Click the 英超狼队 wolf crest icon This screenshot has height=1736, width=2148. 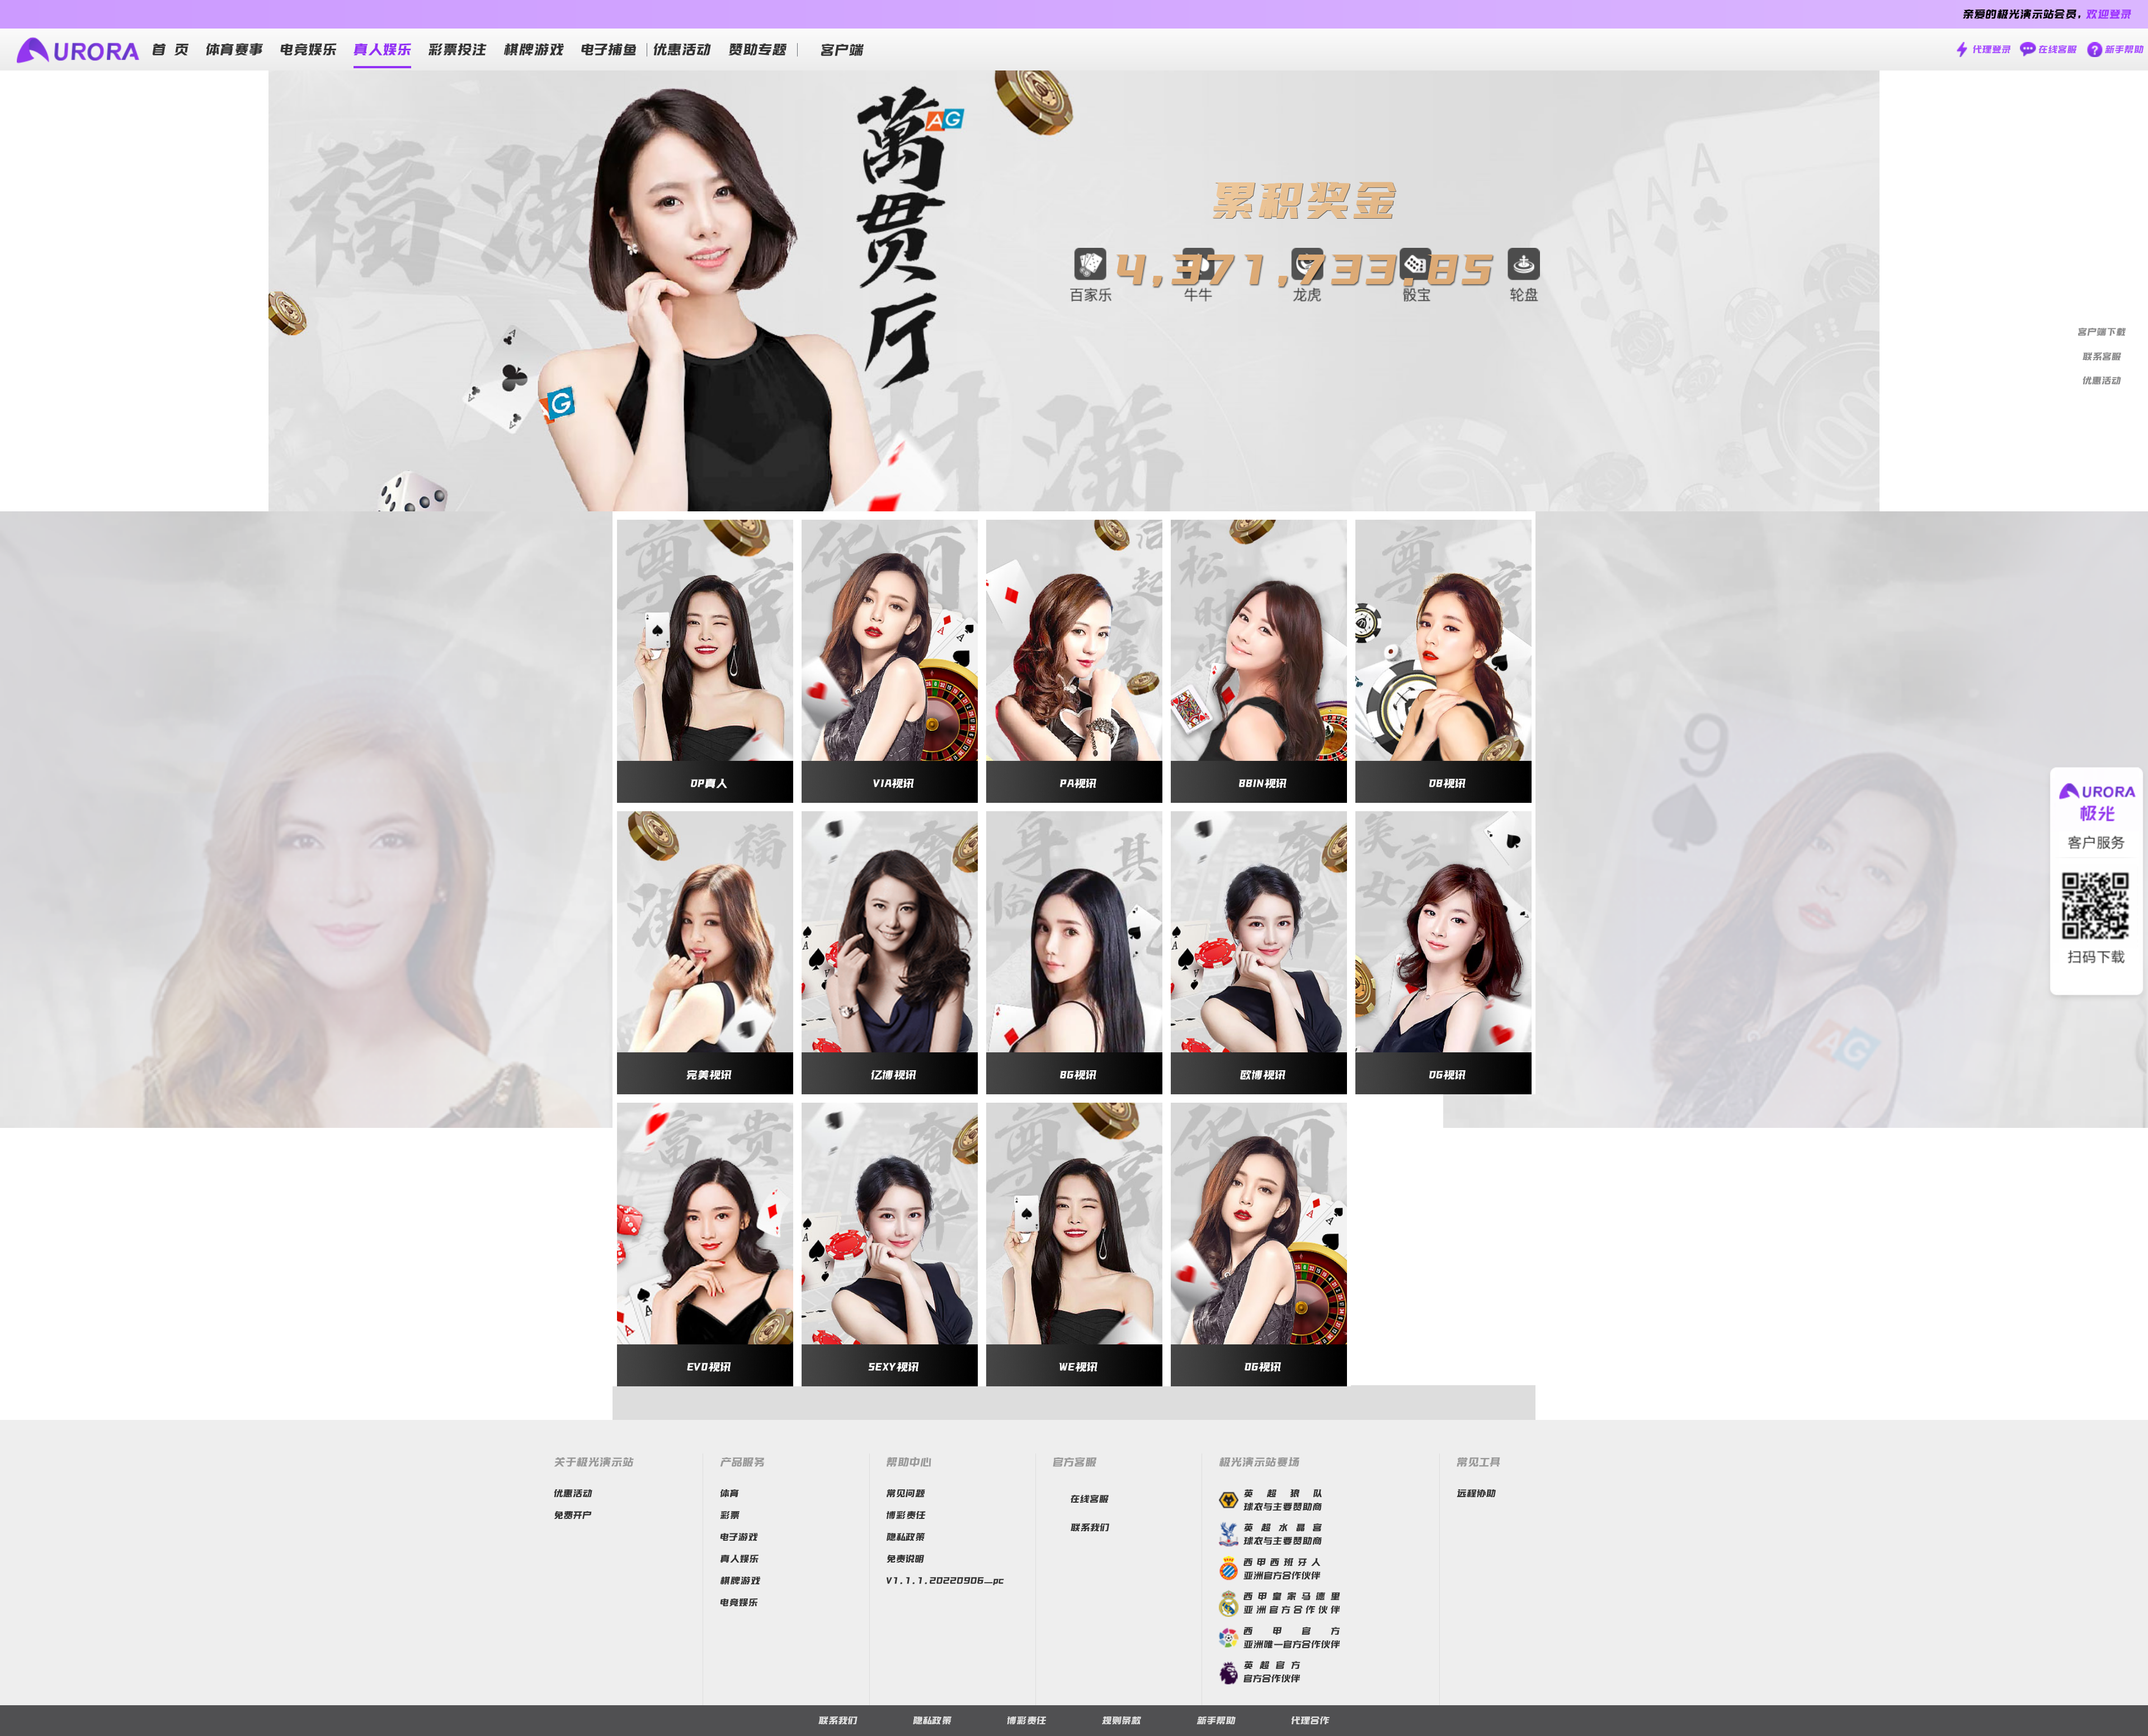[1229, 1500]
